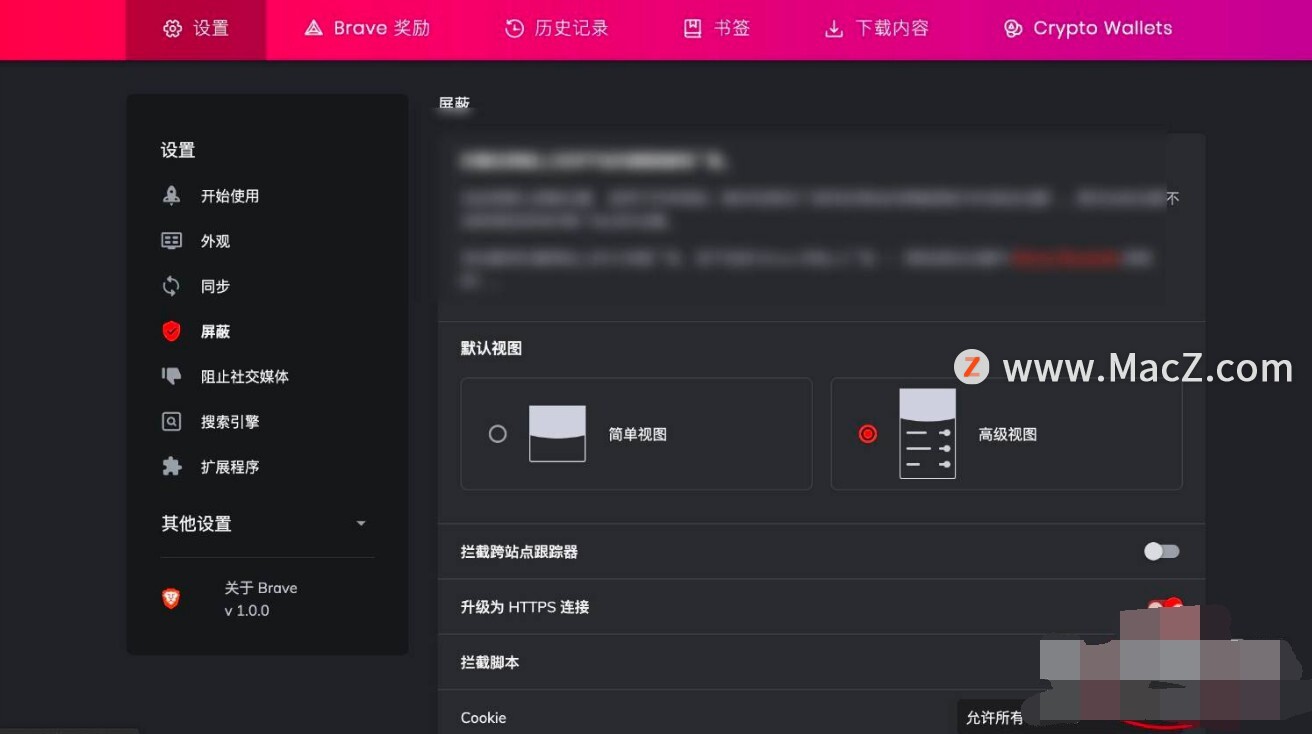Screen dimensions: 1312x734
Task: Toggle the 拦截跨站点跟踪器 switch
Action: (1162, 551)
